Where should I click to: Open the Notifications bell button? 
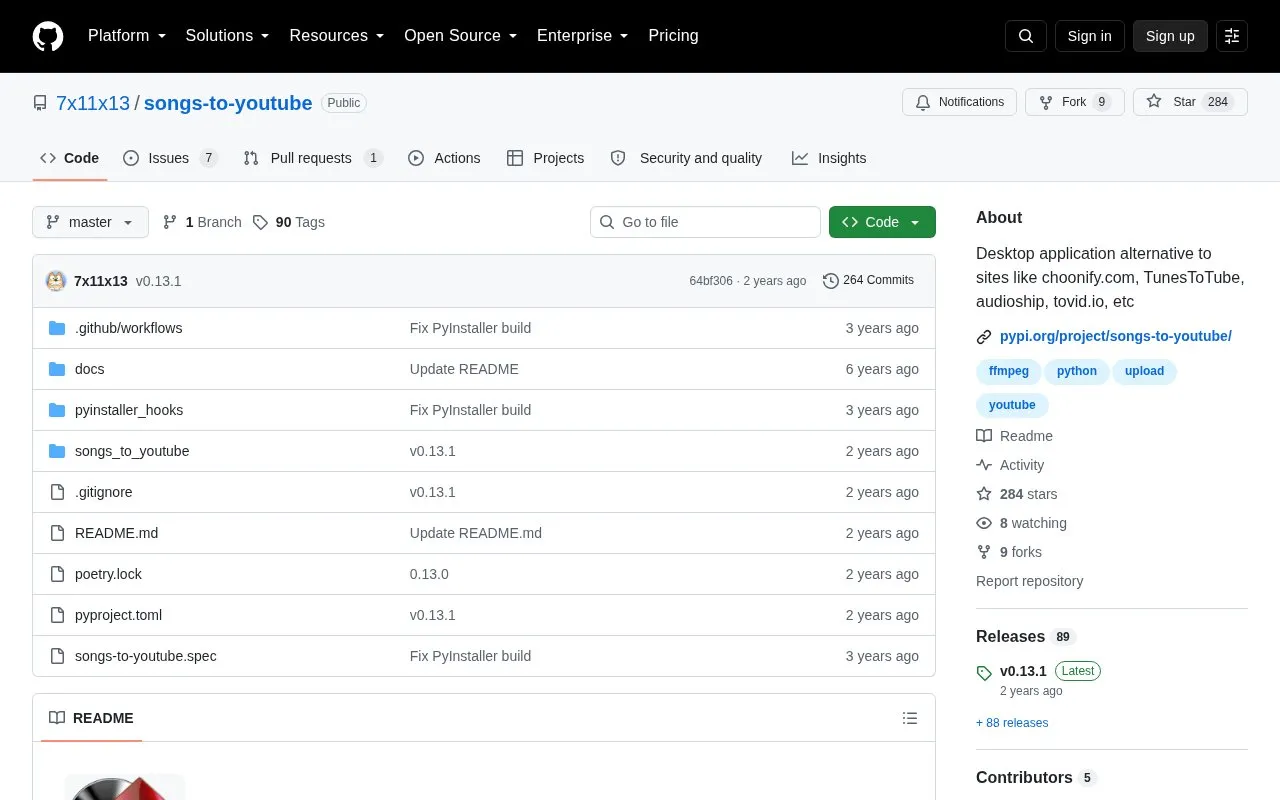tap(960, 102)
